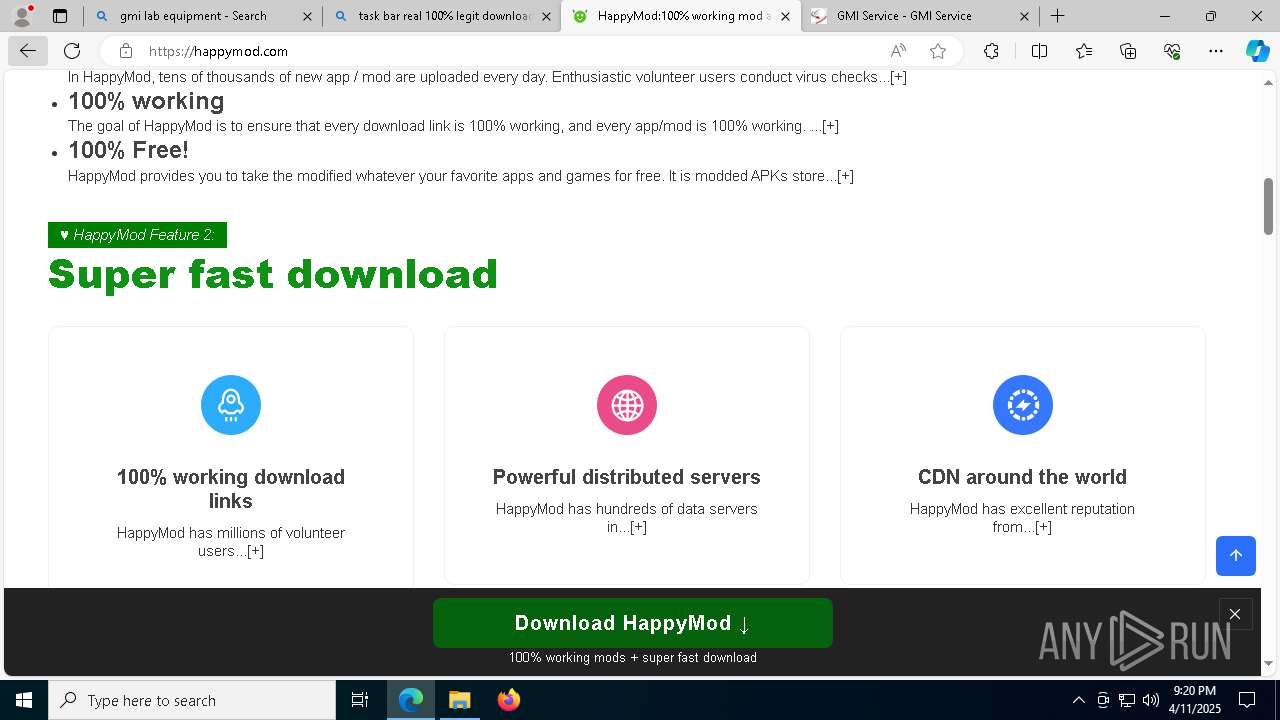This screenshot has height=720, width=1280.
Task: Open the Edge profile icon
Action: [x=22, y=16]
